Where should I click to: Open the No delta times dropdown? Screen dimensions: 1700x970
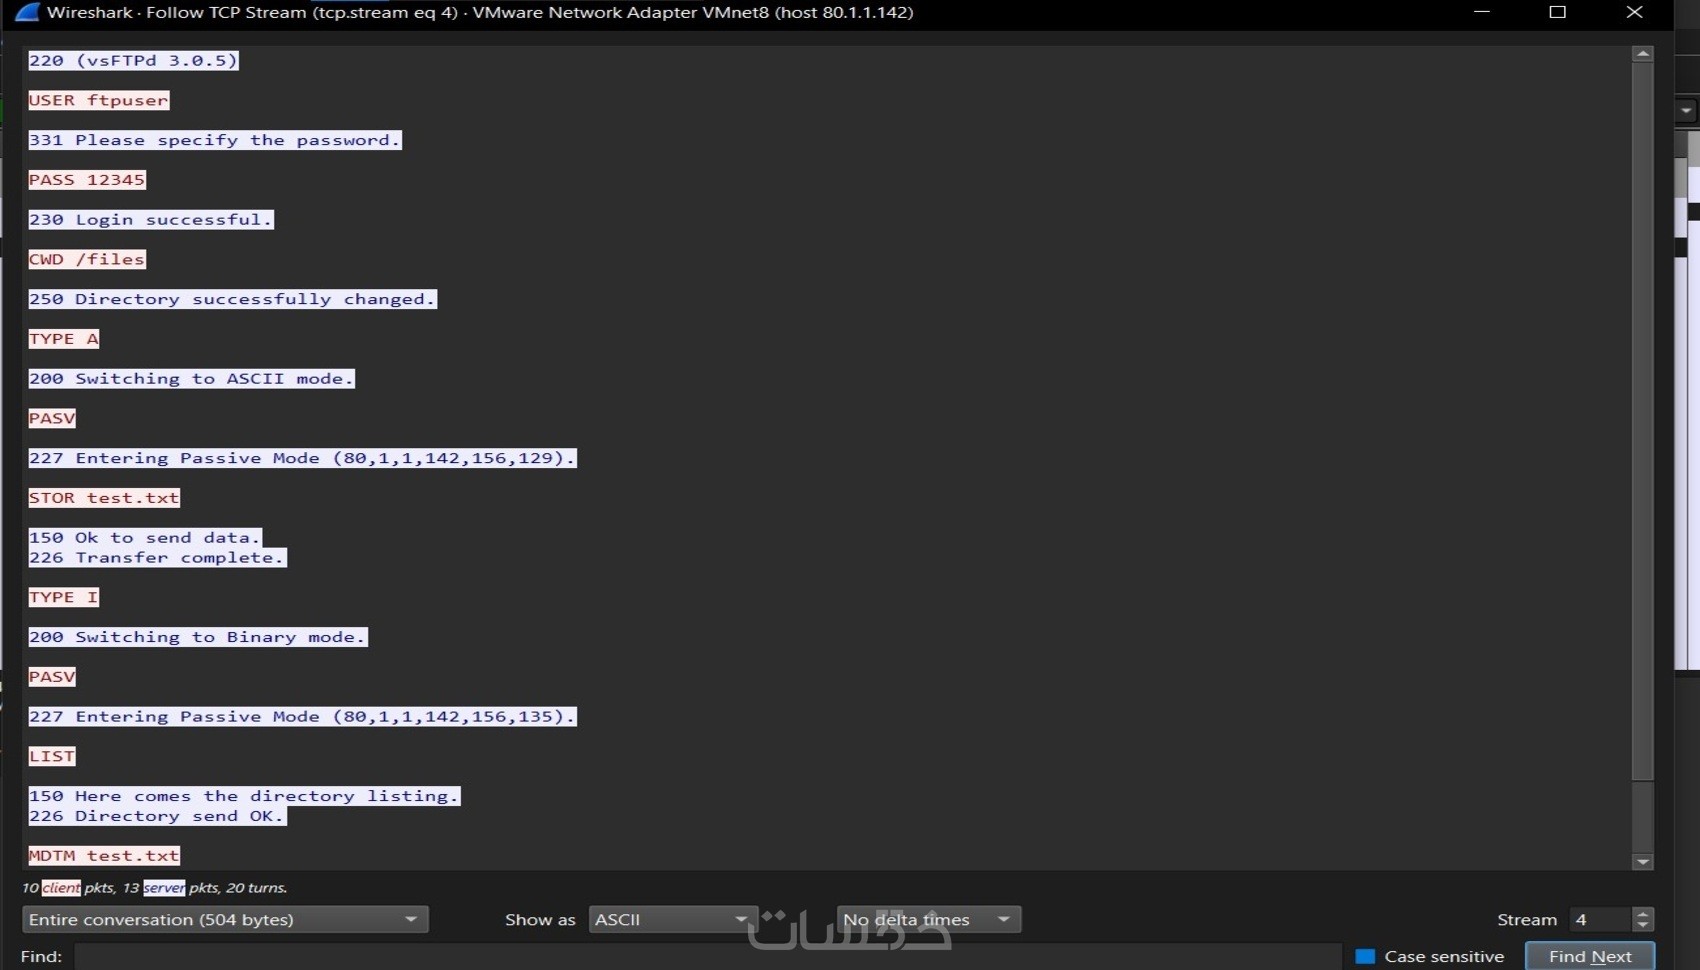(x=928, y=919)
